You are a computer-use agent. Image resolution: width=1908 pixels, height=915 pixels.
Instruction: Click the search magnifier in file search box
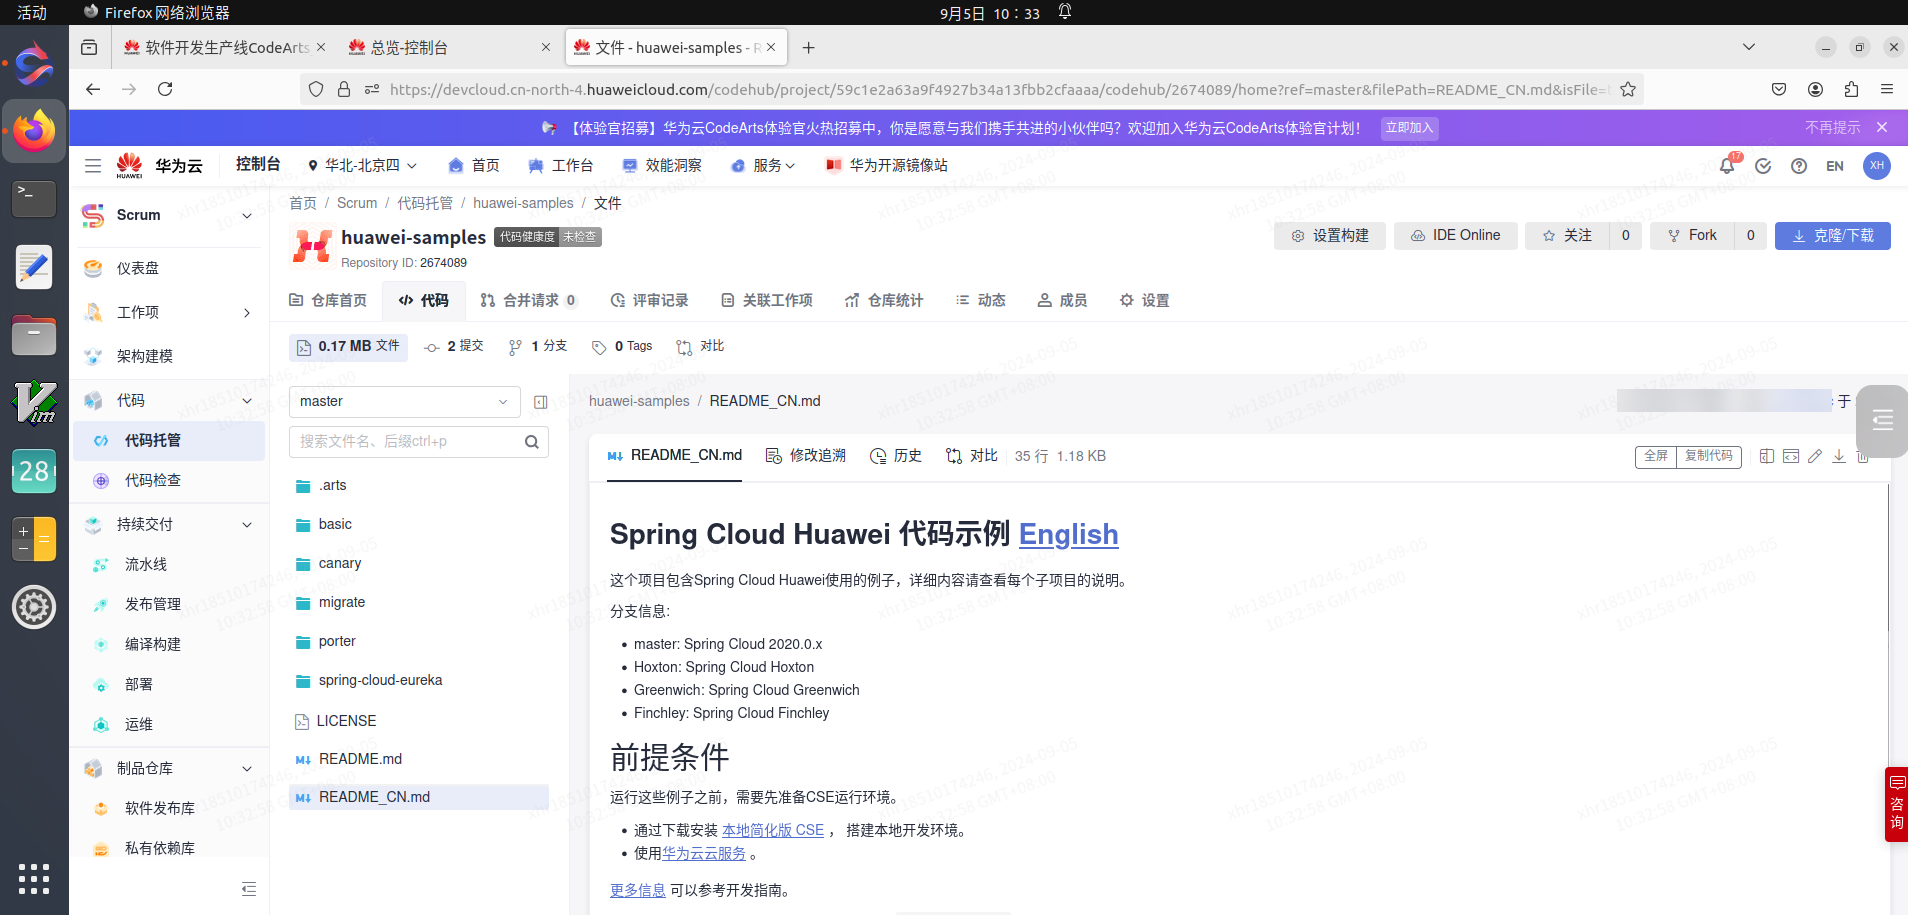coord(532,442)
